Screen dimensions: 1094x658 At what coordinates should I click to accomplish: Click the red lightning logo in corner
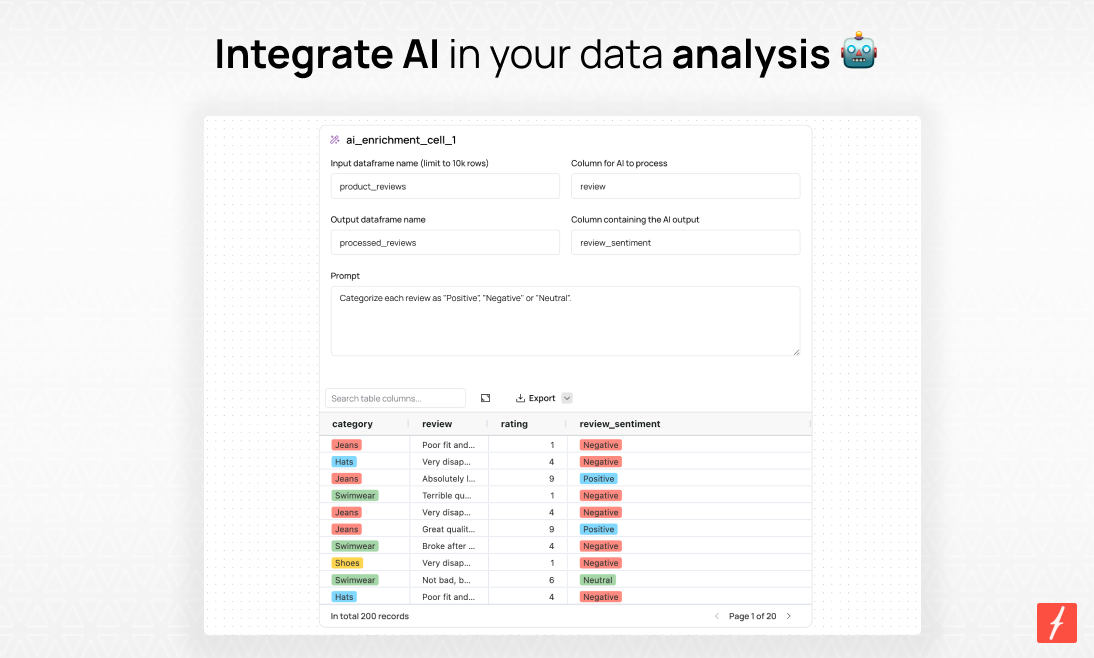pyautogui.click(x=1056, y=622)
